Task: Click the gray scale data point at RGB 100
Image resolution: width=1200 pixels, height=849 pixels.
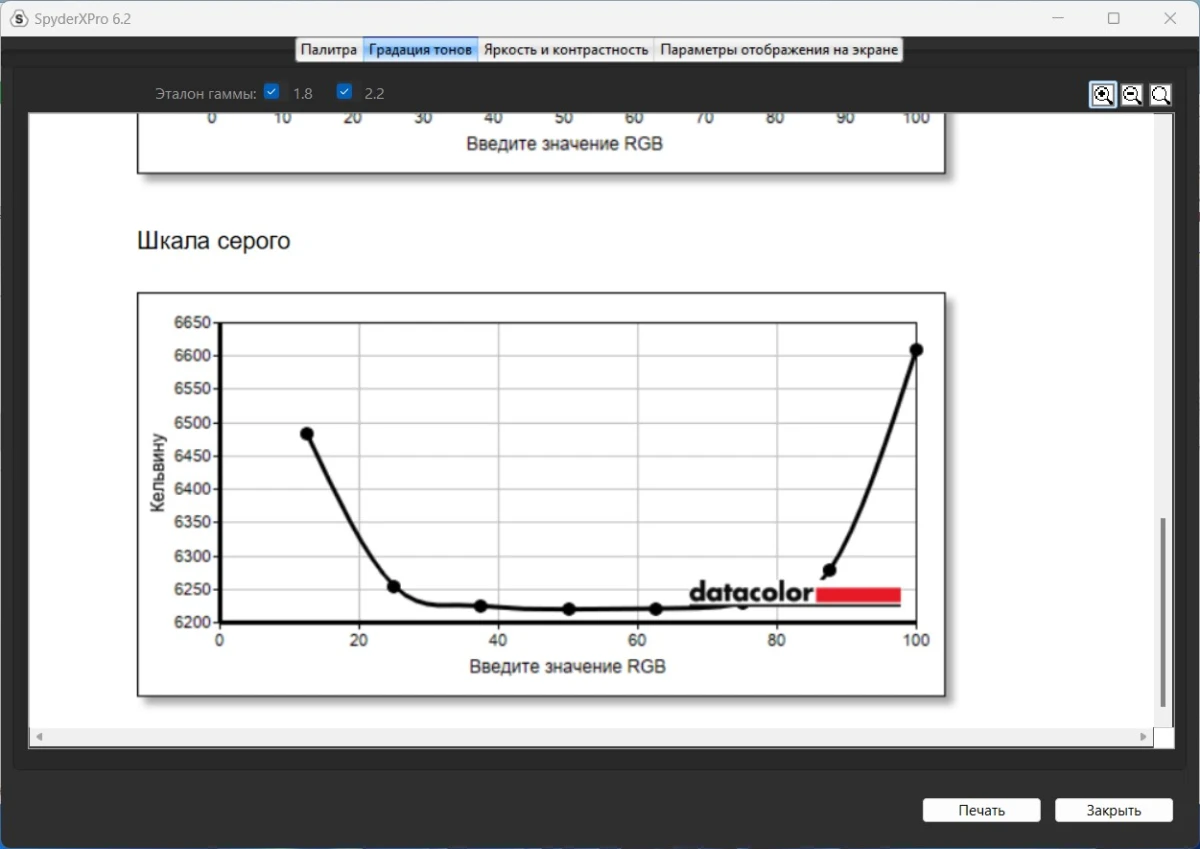Action: [916, 350]
